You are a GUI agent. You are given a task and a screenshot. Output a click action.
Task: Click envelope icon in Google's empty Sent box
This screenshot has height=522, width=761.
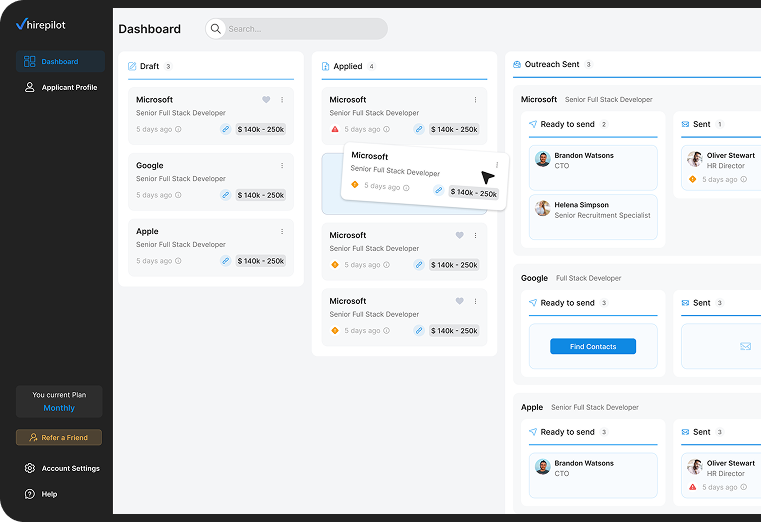[x=745, y=346]
